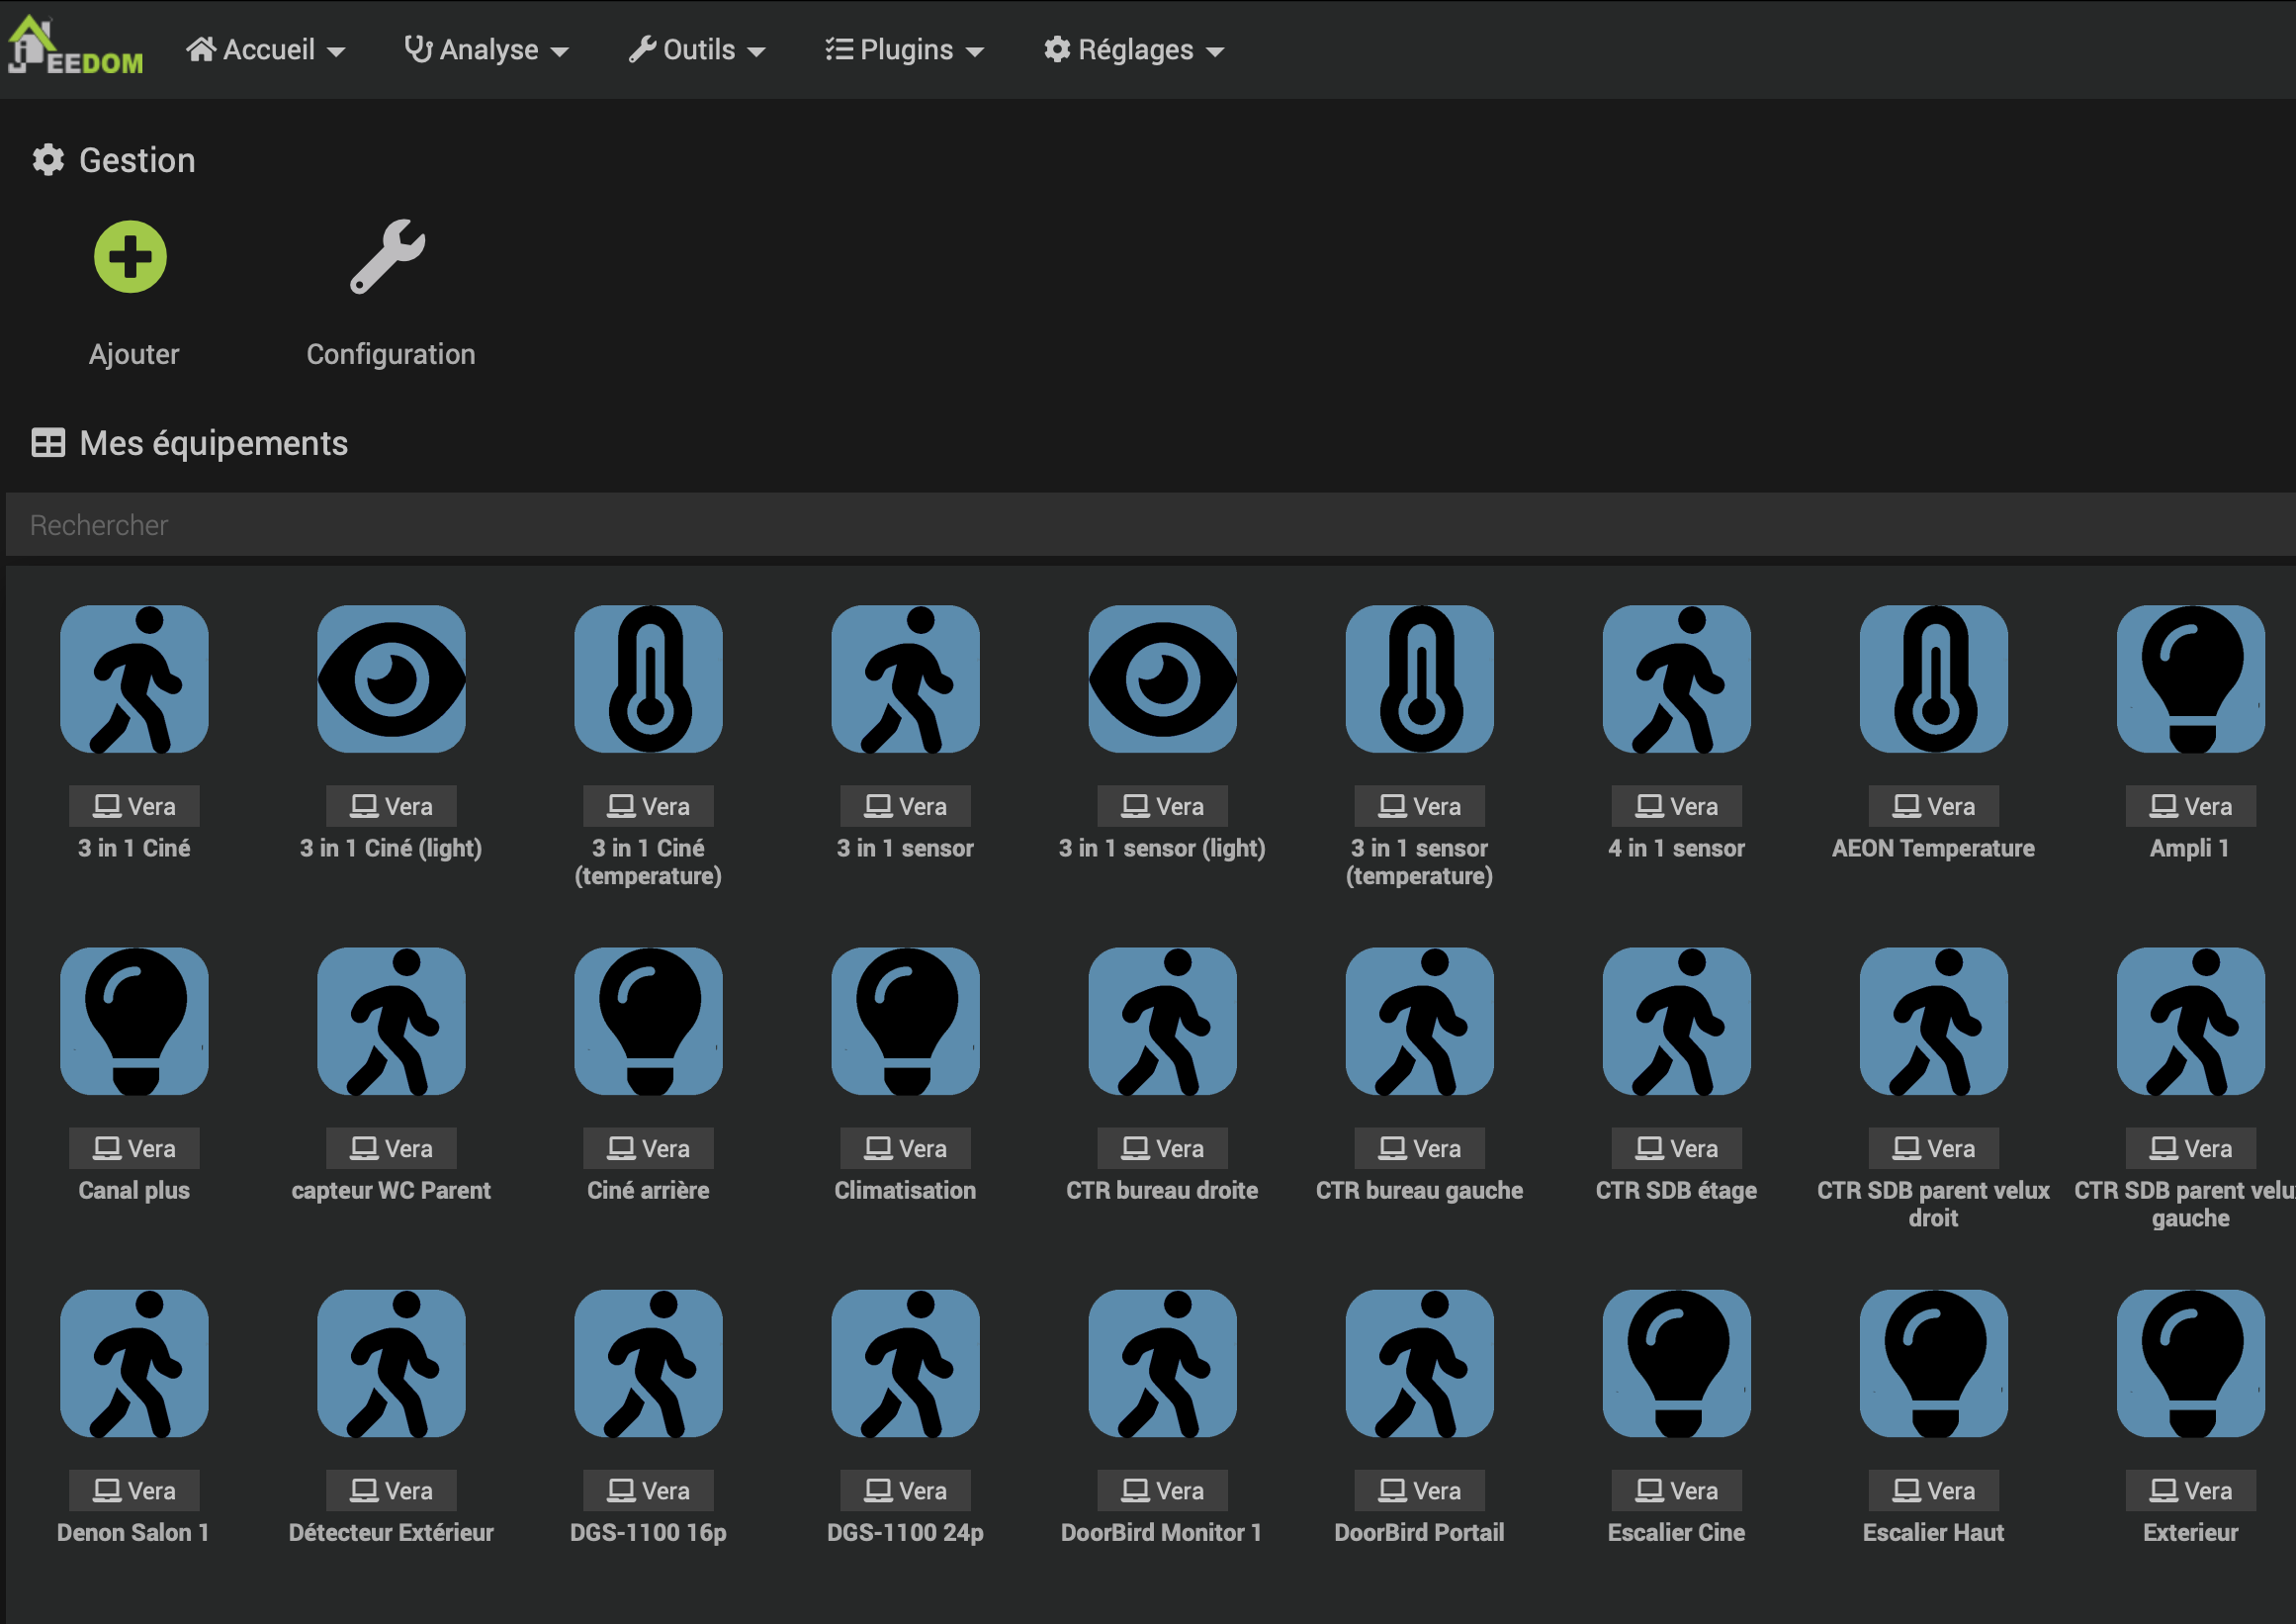This screenshot has width=2296, height=1624.
Task: Open the DGS-1100 16p icon
Action: pos(648,1363)
